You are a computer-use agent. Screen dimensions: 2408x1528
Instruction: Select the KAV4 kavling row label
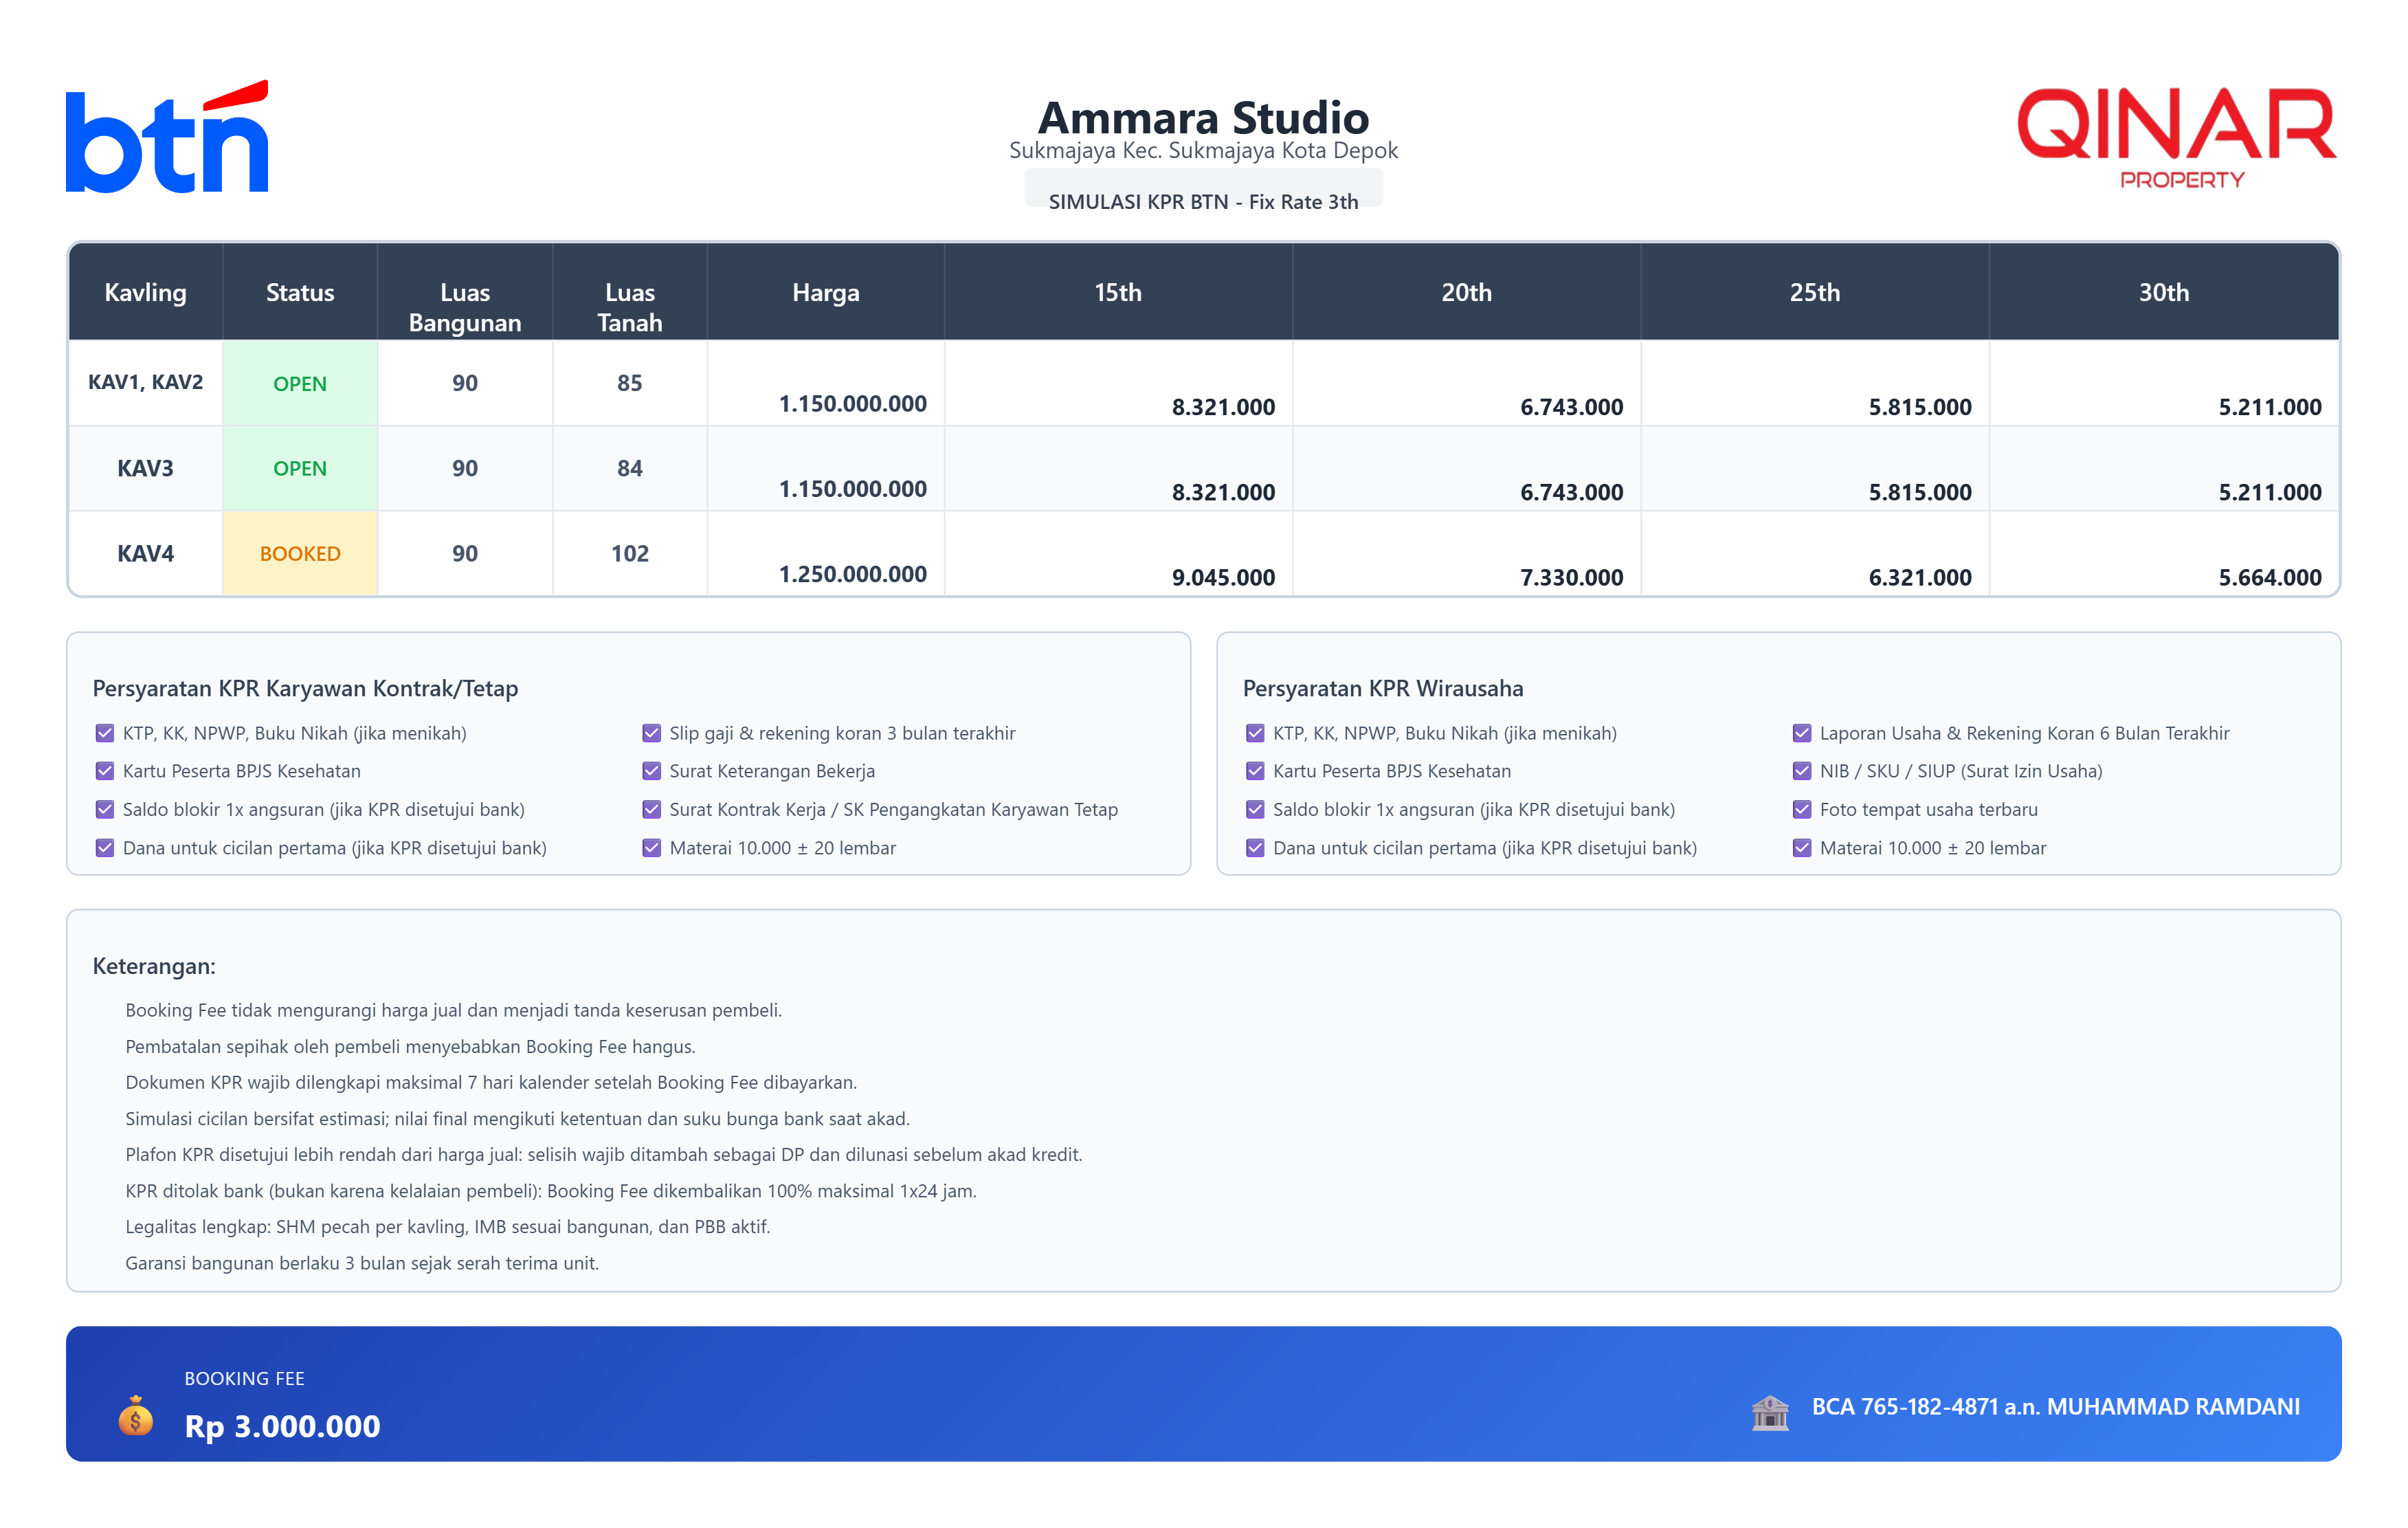coord(146,553)
